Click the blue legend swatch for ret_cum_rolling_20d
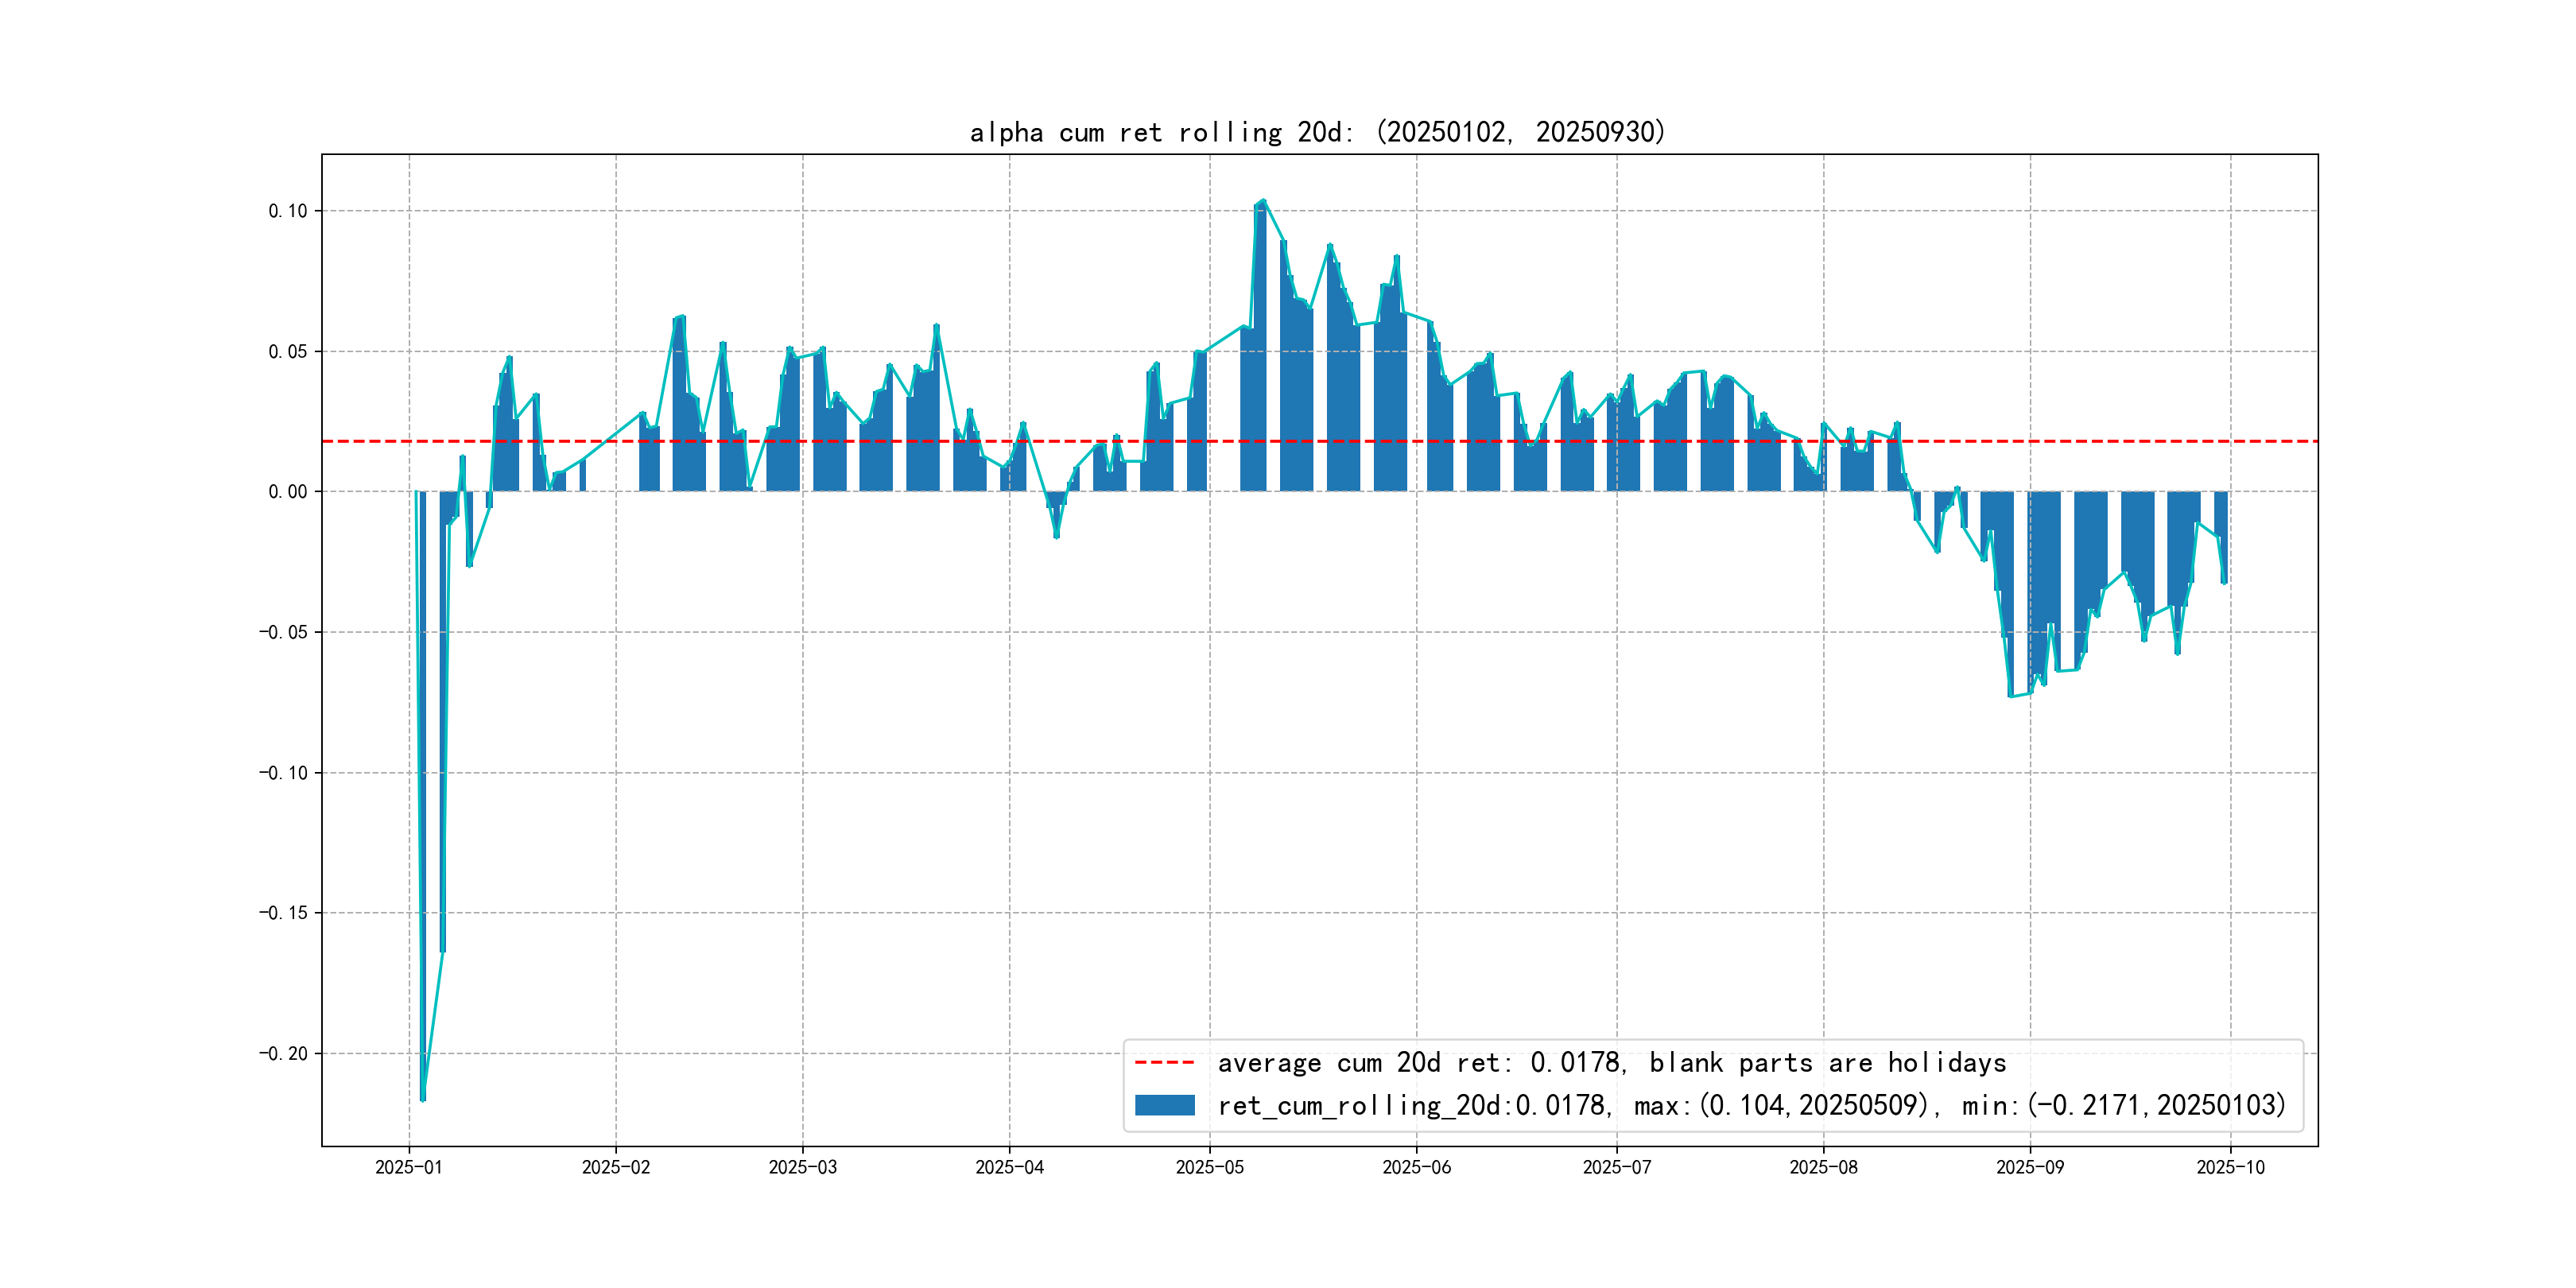This screenshot has height=1288, width=2576. pyautogui.click(x=1164, y=1105)
